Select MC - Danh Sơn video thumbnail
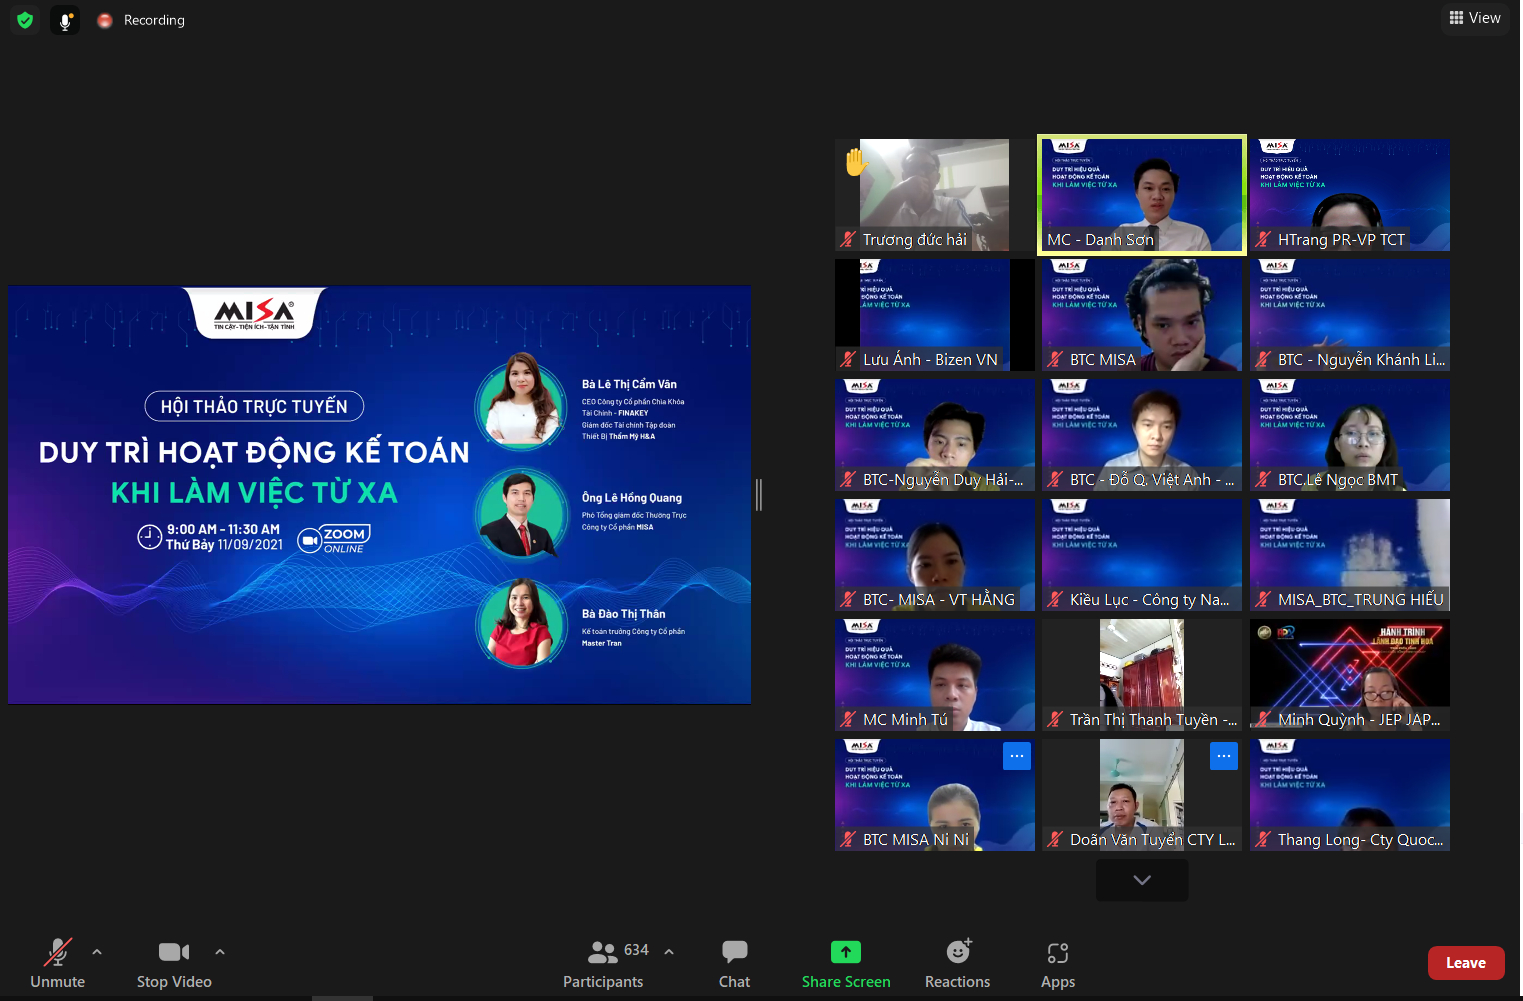 click(x=1142, y=195)
